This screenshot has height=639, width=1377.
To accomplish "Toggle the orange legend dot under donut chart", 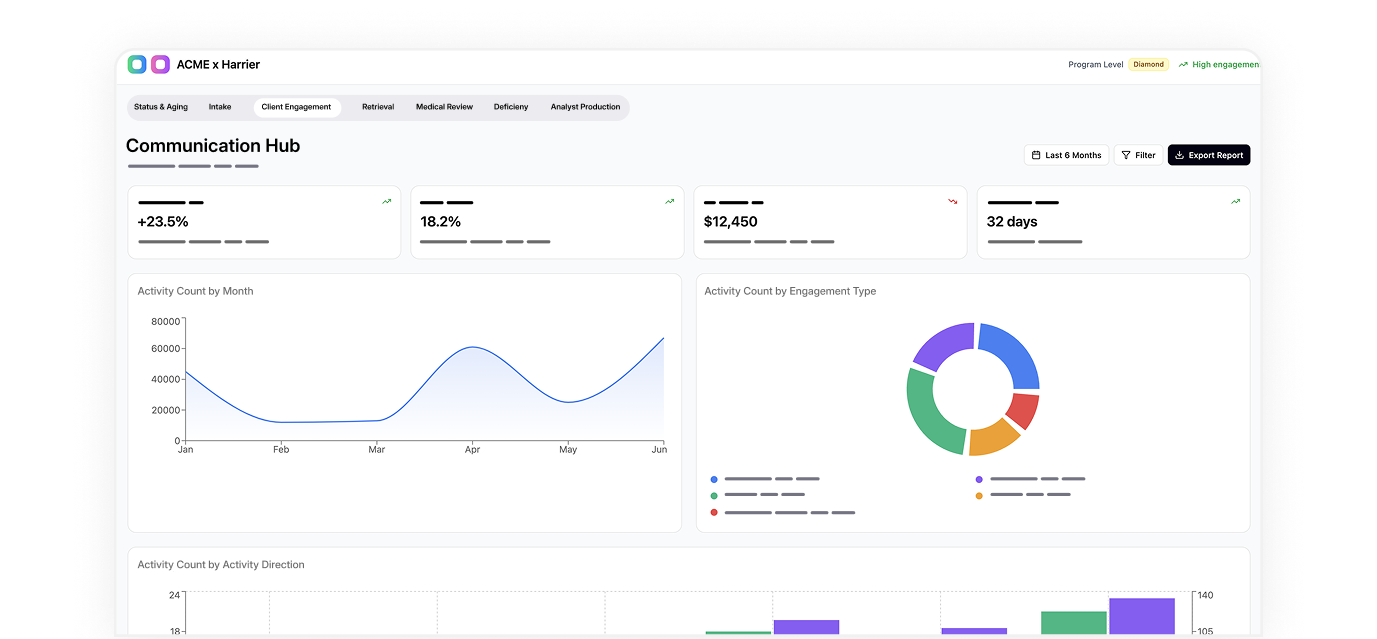I will pos(979,495).
